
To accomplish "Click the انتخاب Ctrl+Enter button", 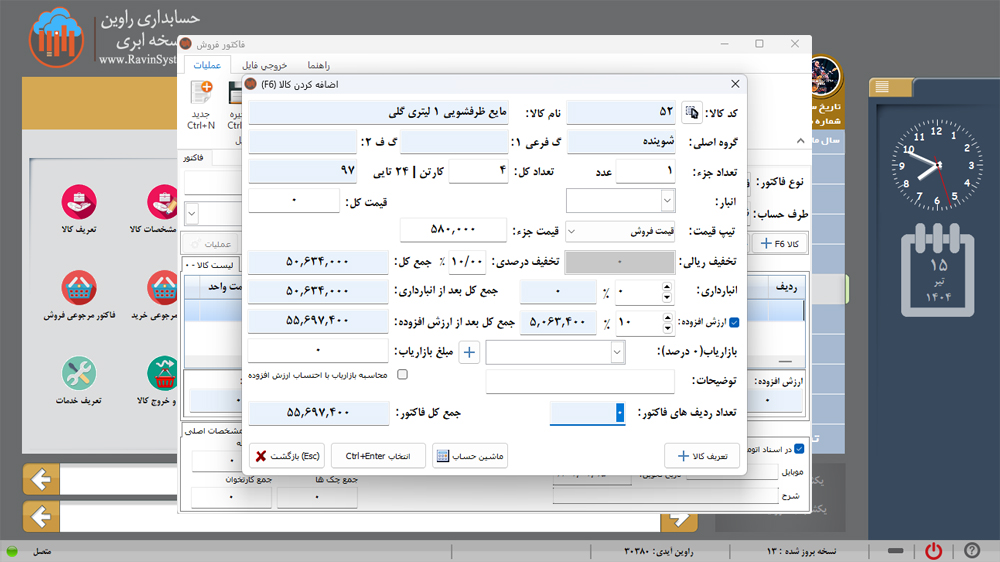I will tap(378, 456).
